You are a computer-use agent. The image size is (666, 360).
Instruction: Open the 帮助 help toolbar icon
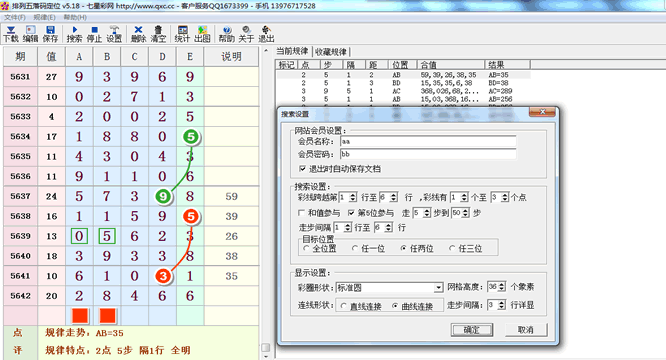pyautogui.click(x=226, y=34)
